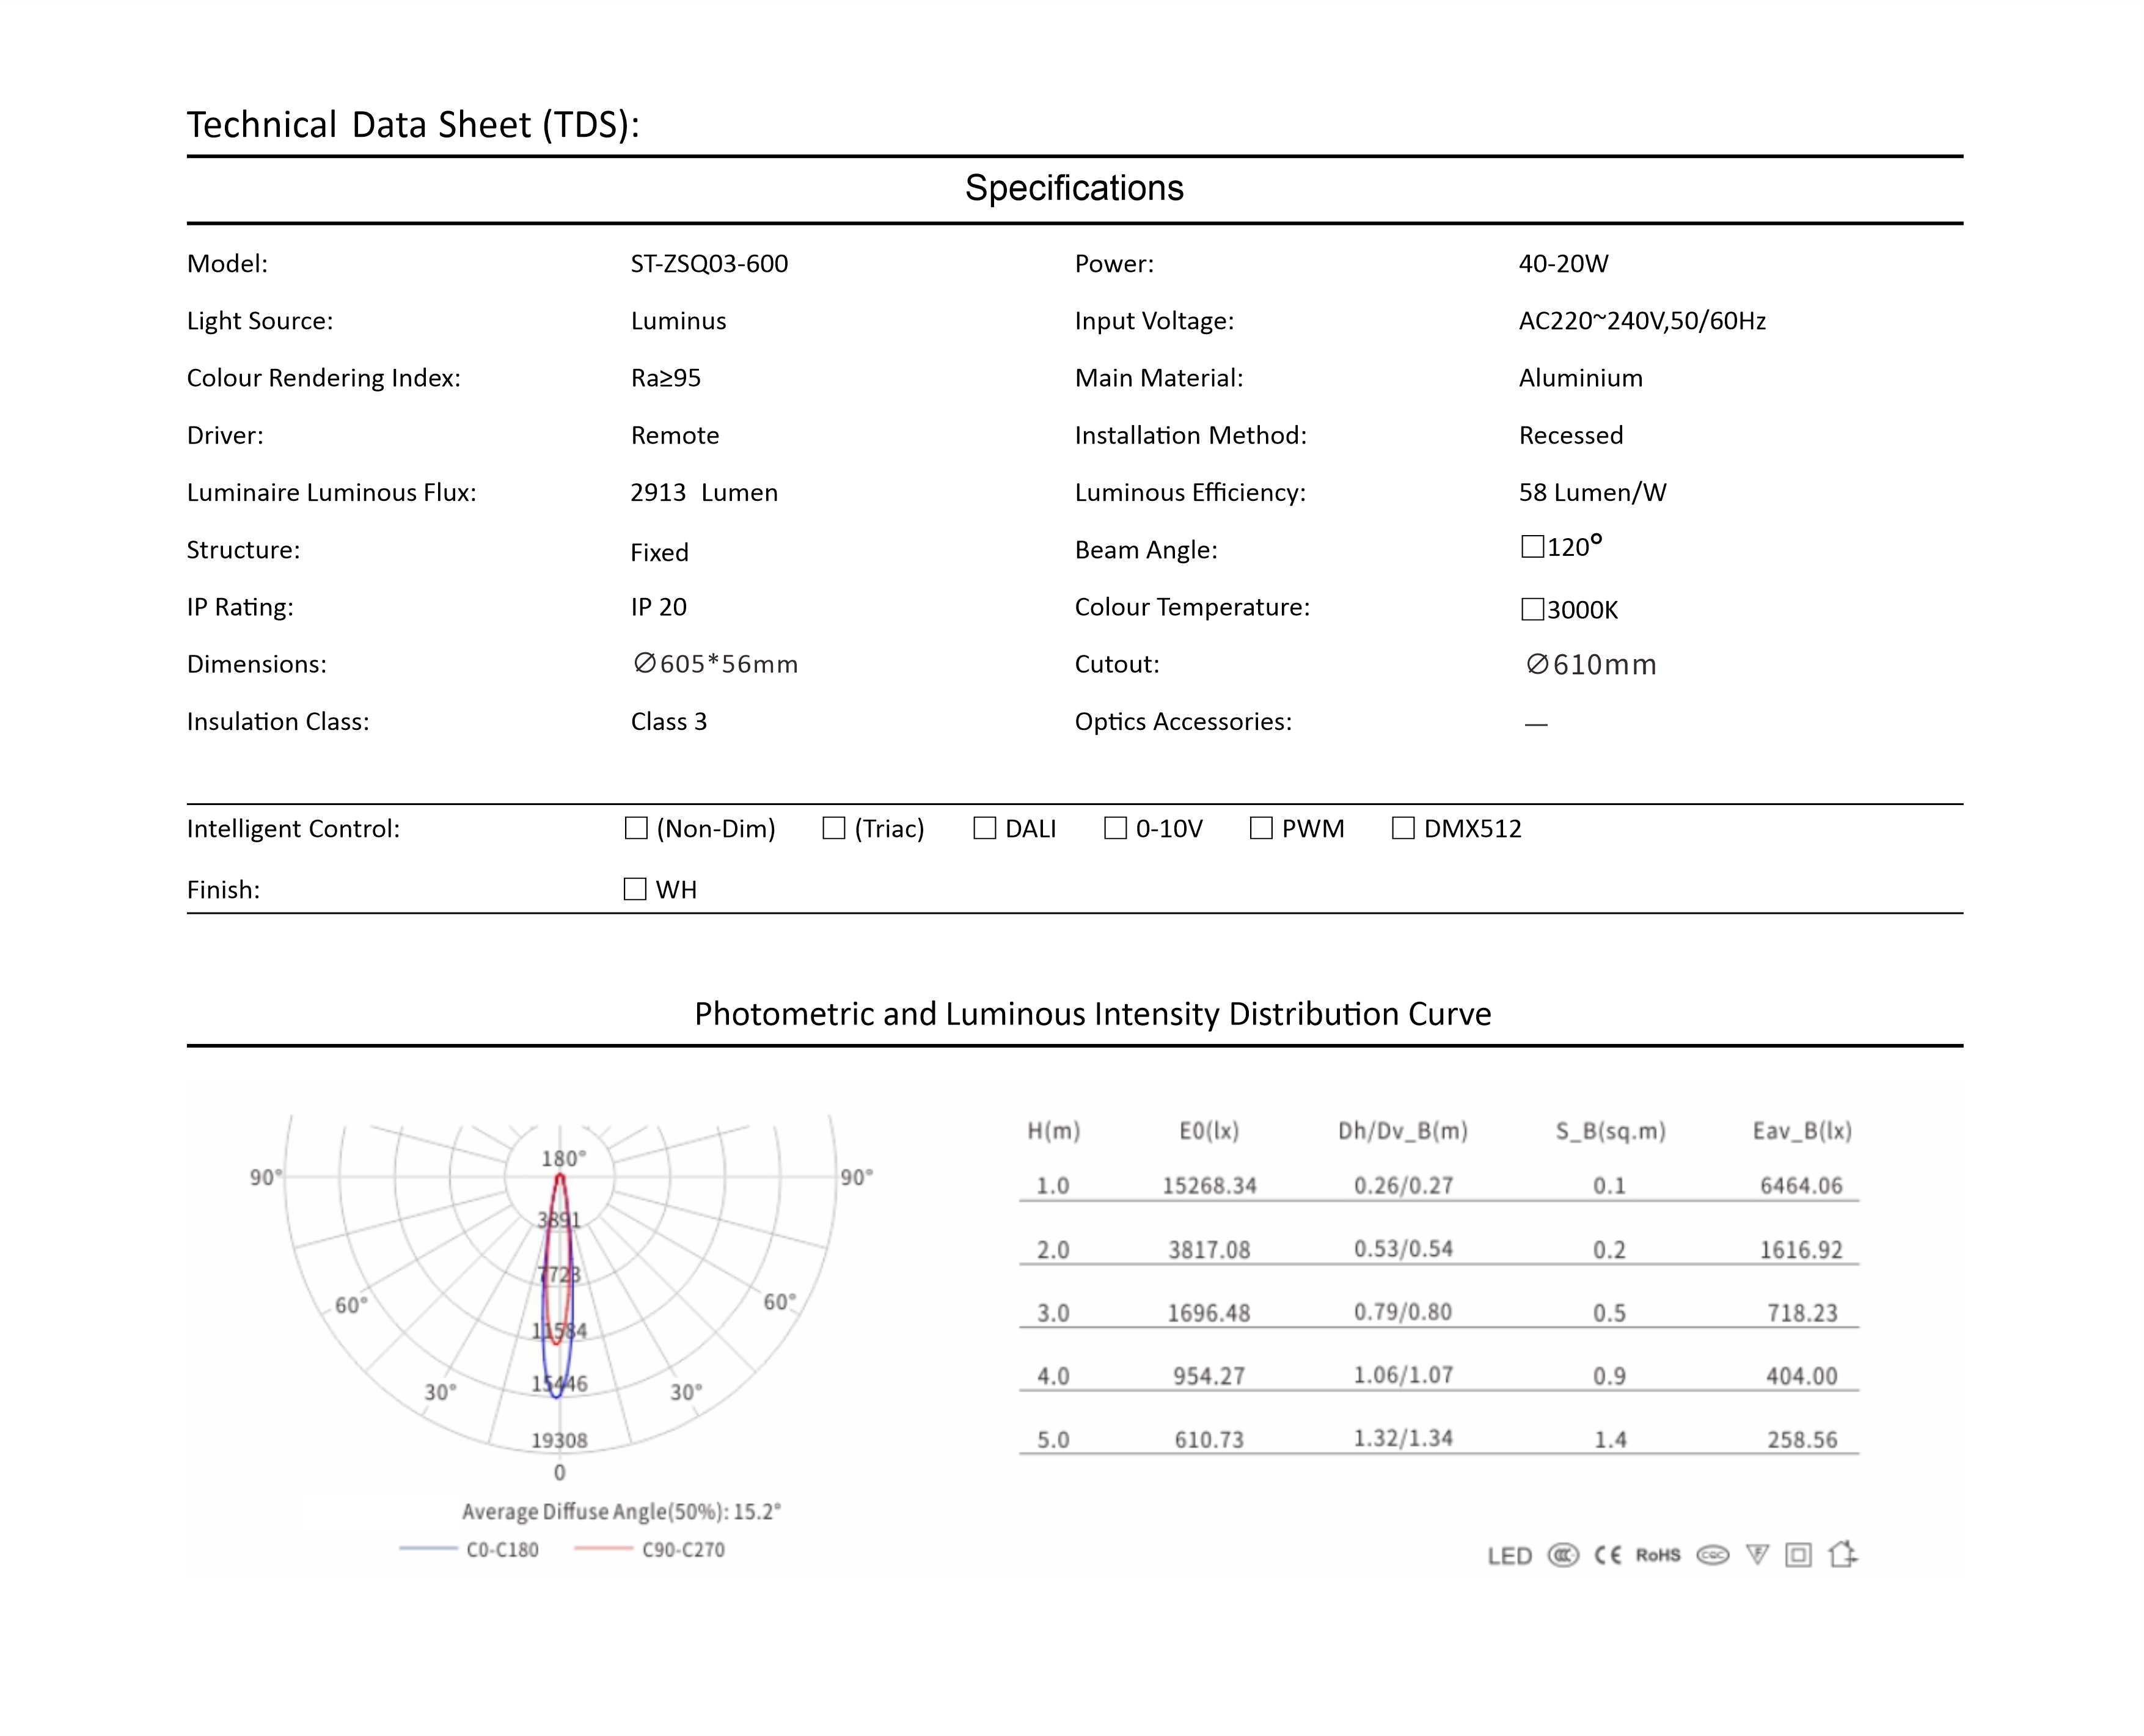Click the CQC oval certification icon
This screenshot has width=2144, height=1736.
pyautogui.click(x=1712, y=1555)
